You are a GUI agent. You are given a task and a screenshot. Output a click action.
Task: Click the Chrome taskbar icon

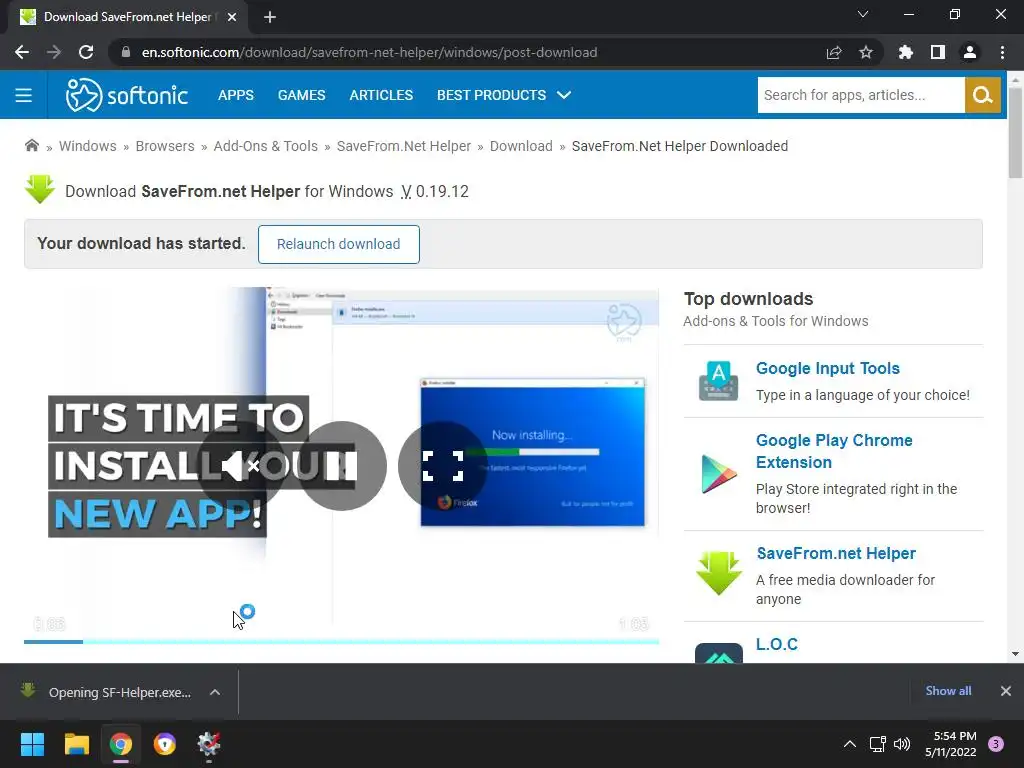tap(121, 744)
